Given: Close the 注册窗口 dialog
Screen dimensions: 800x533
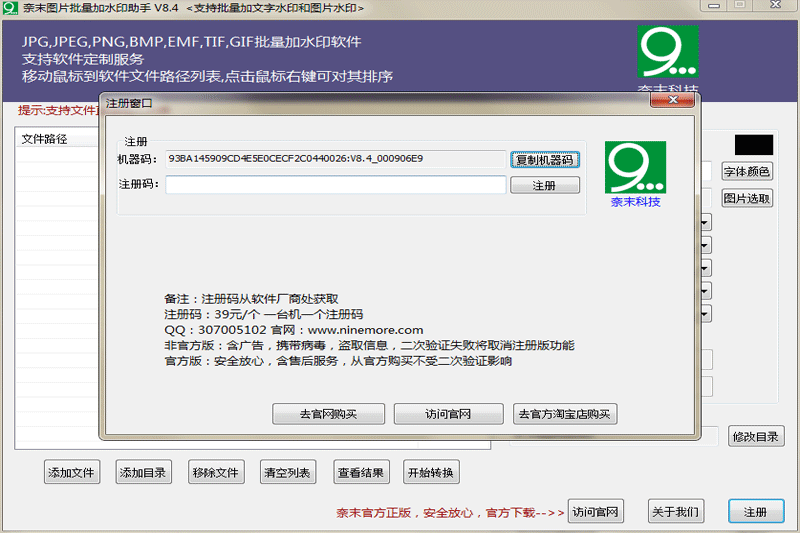Looking at the screenshot, I should pos(672,100).
